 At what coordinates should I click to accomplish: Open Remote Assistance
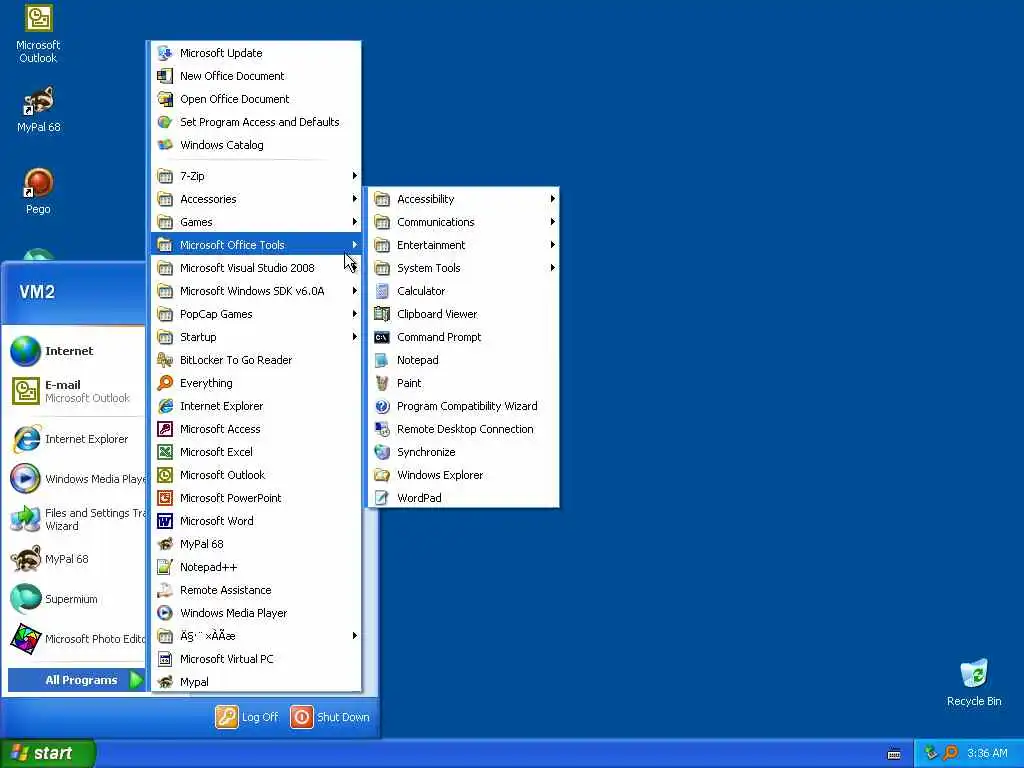click(x=256, y=590)
